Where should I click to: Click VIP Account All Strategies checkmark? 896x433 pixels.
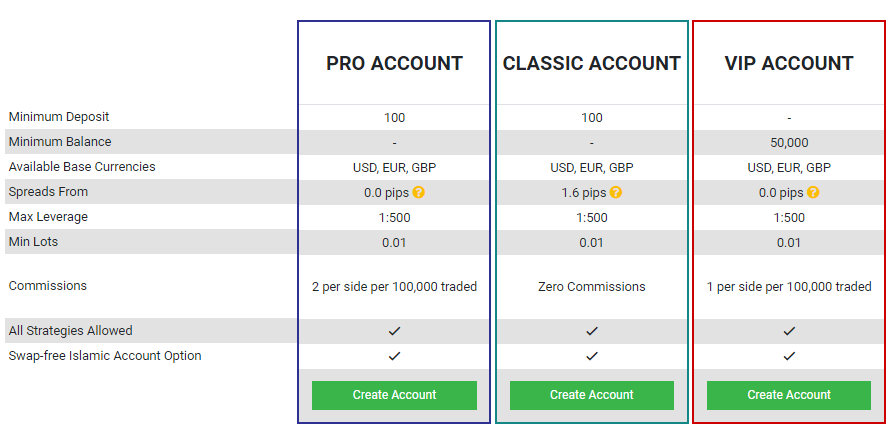789,331
